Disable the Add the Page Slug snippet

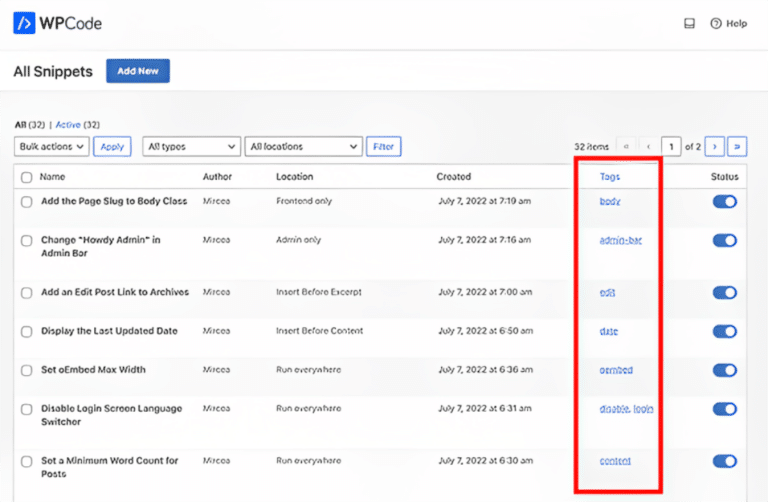coord(724,201)
